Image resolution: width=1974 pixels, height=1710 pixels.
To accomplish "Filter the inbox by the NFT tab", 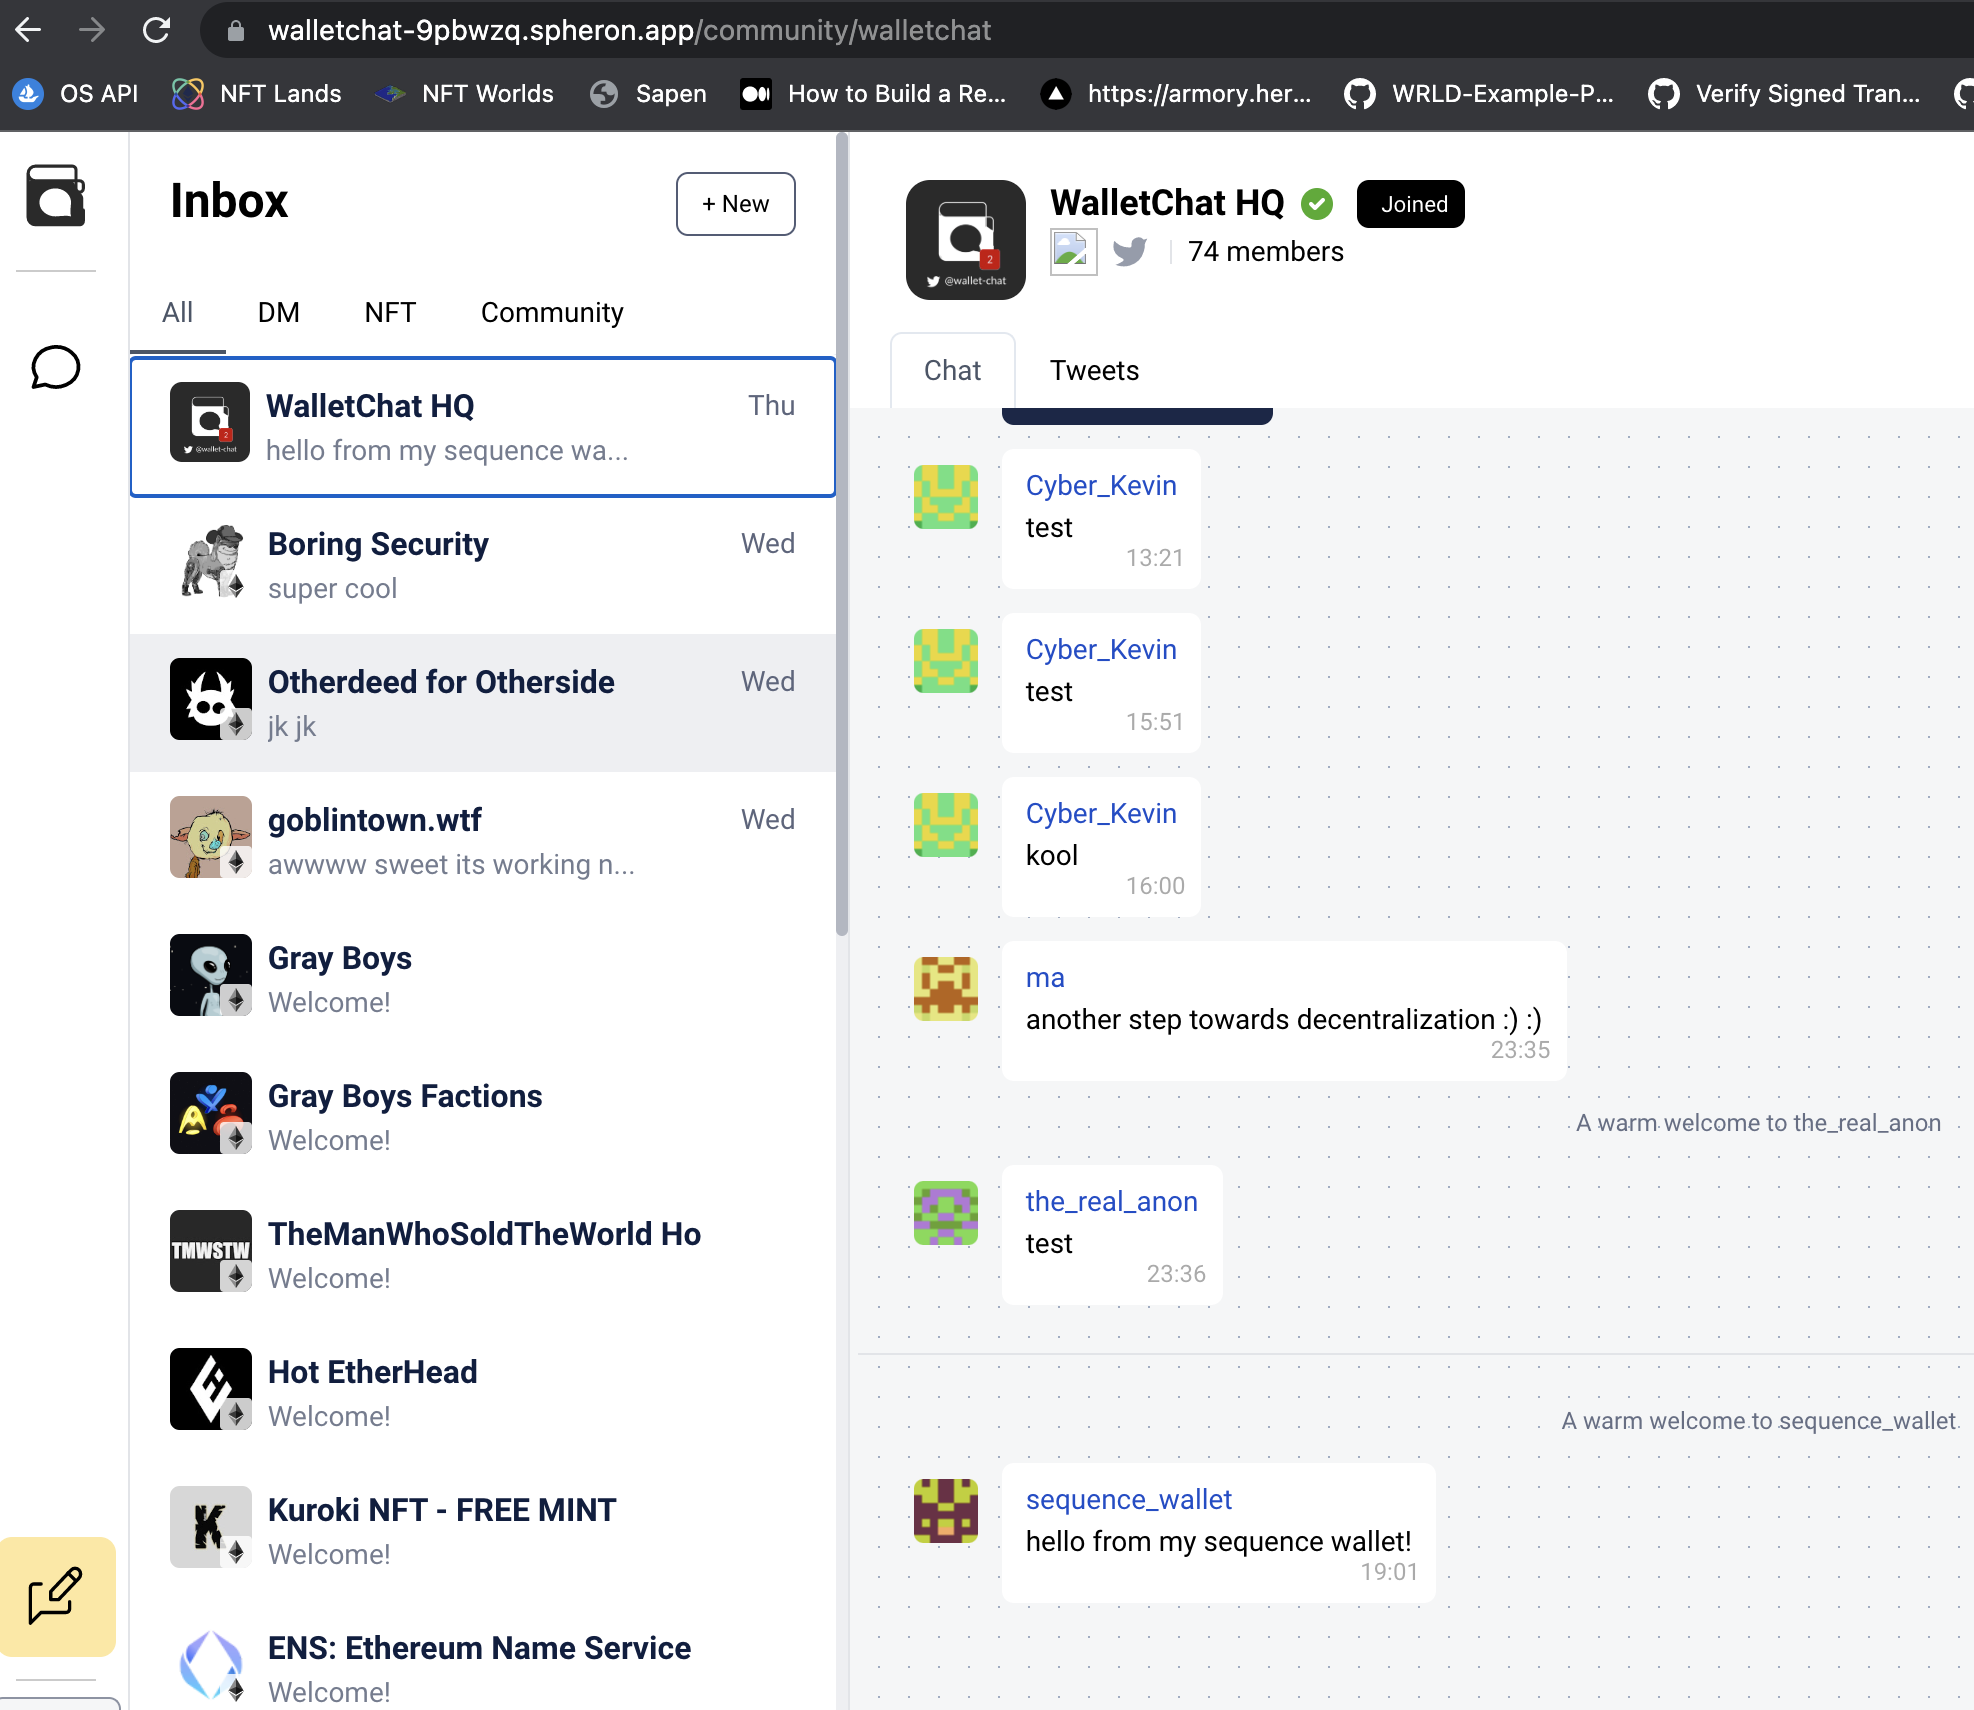I will click(x=390, y=313).
